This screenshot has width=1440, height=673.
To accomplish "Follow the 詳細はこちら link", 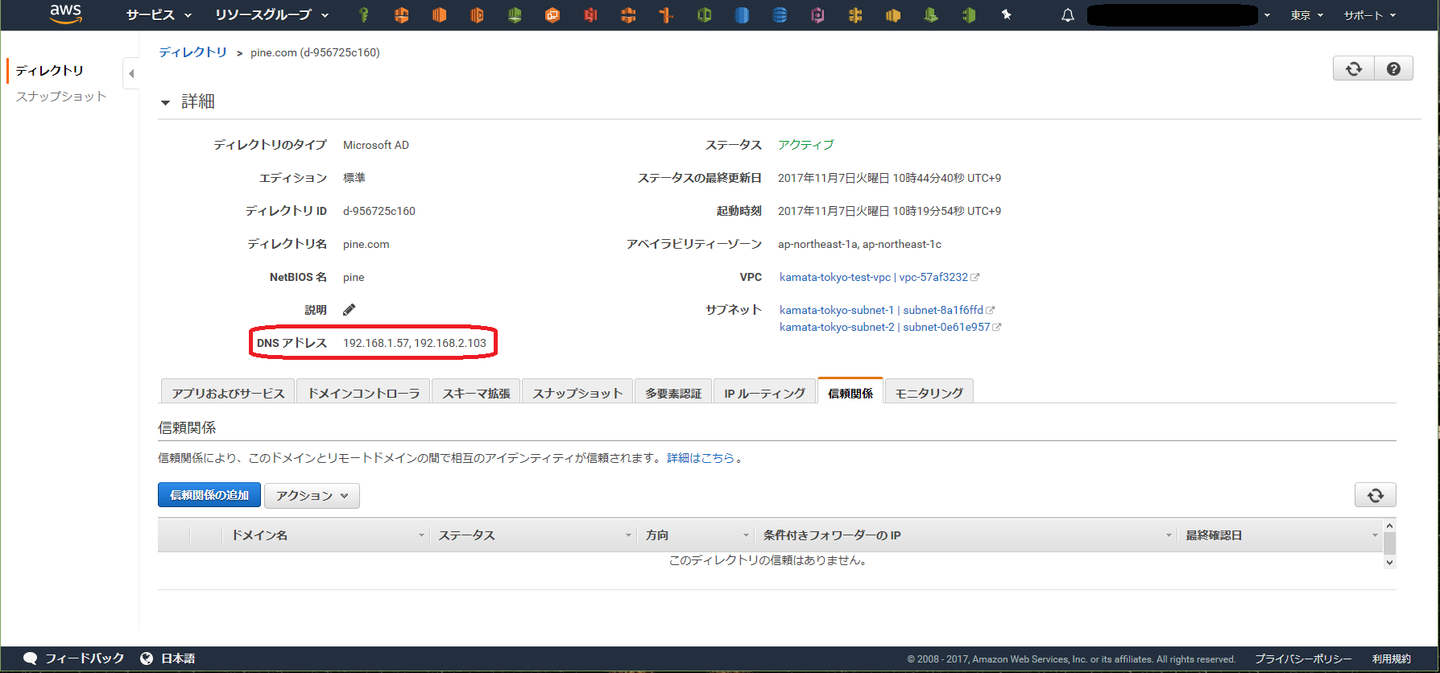I will 701,458.
